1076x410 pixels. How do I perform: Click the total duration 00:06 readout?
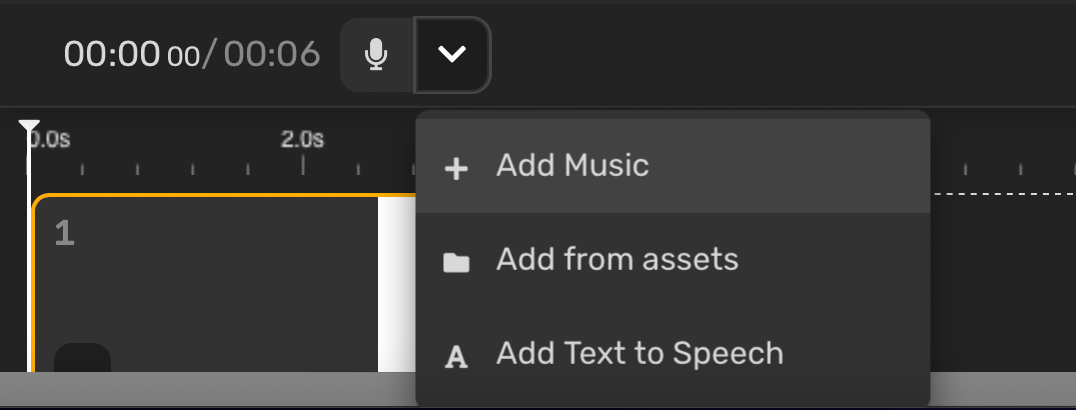tap(272, 54)
